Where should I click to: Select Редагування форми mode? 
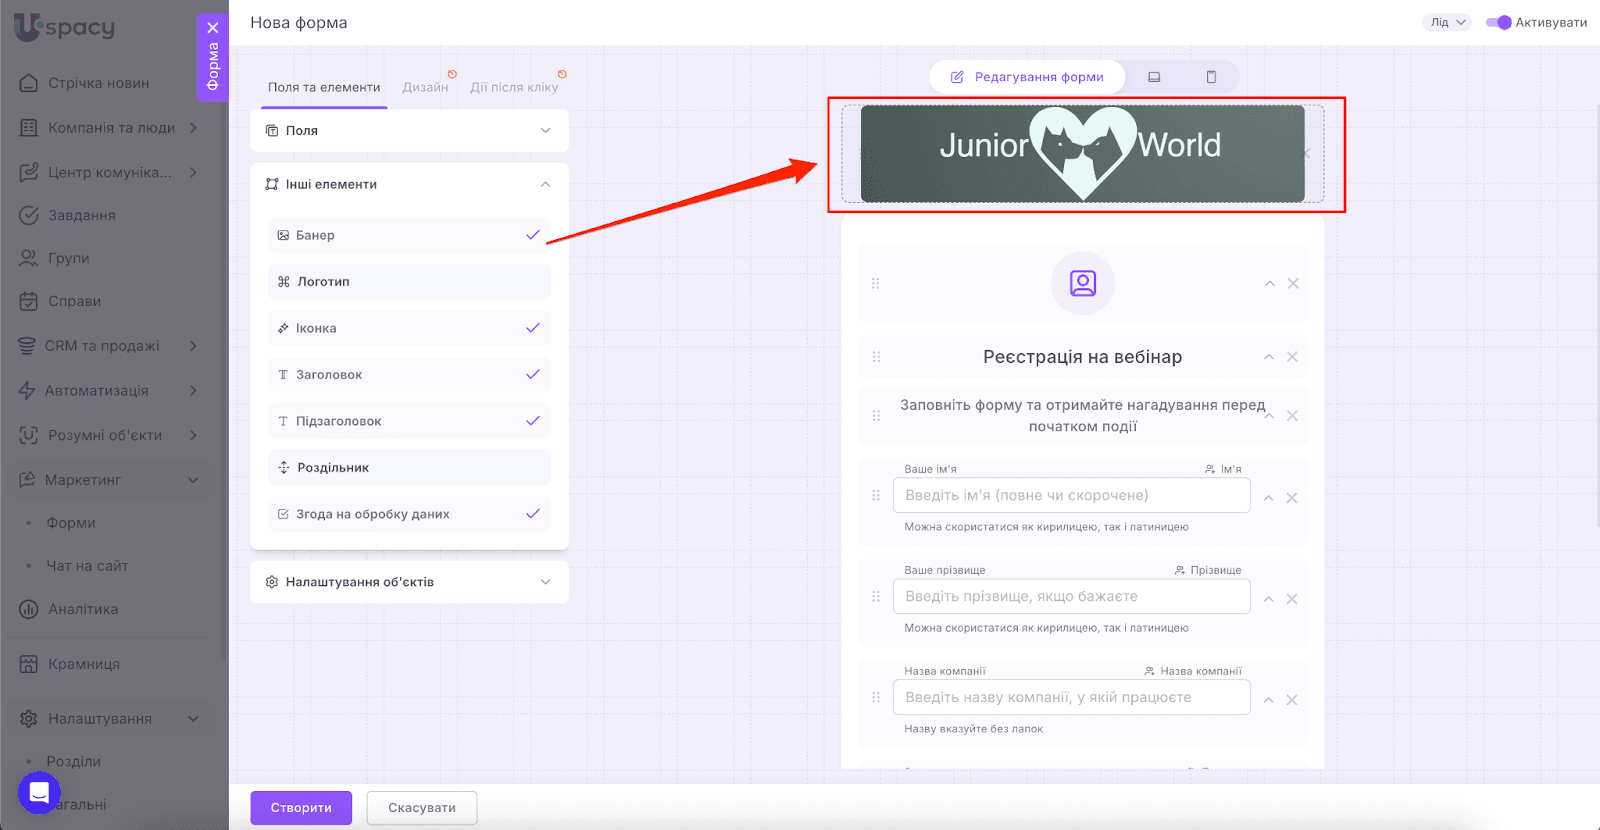coord(1027,77)
